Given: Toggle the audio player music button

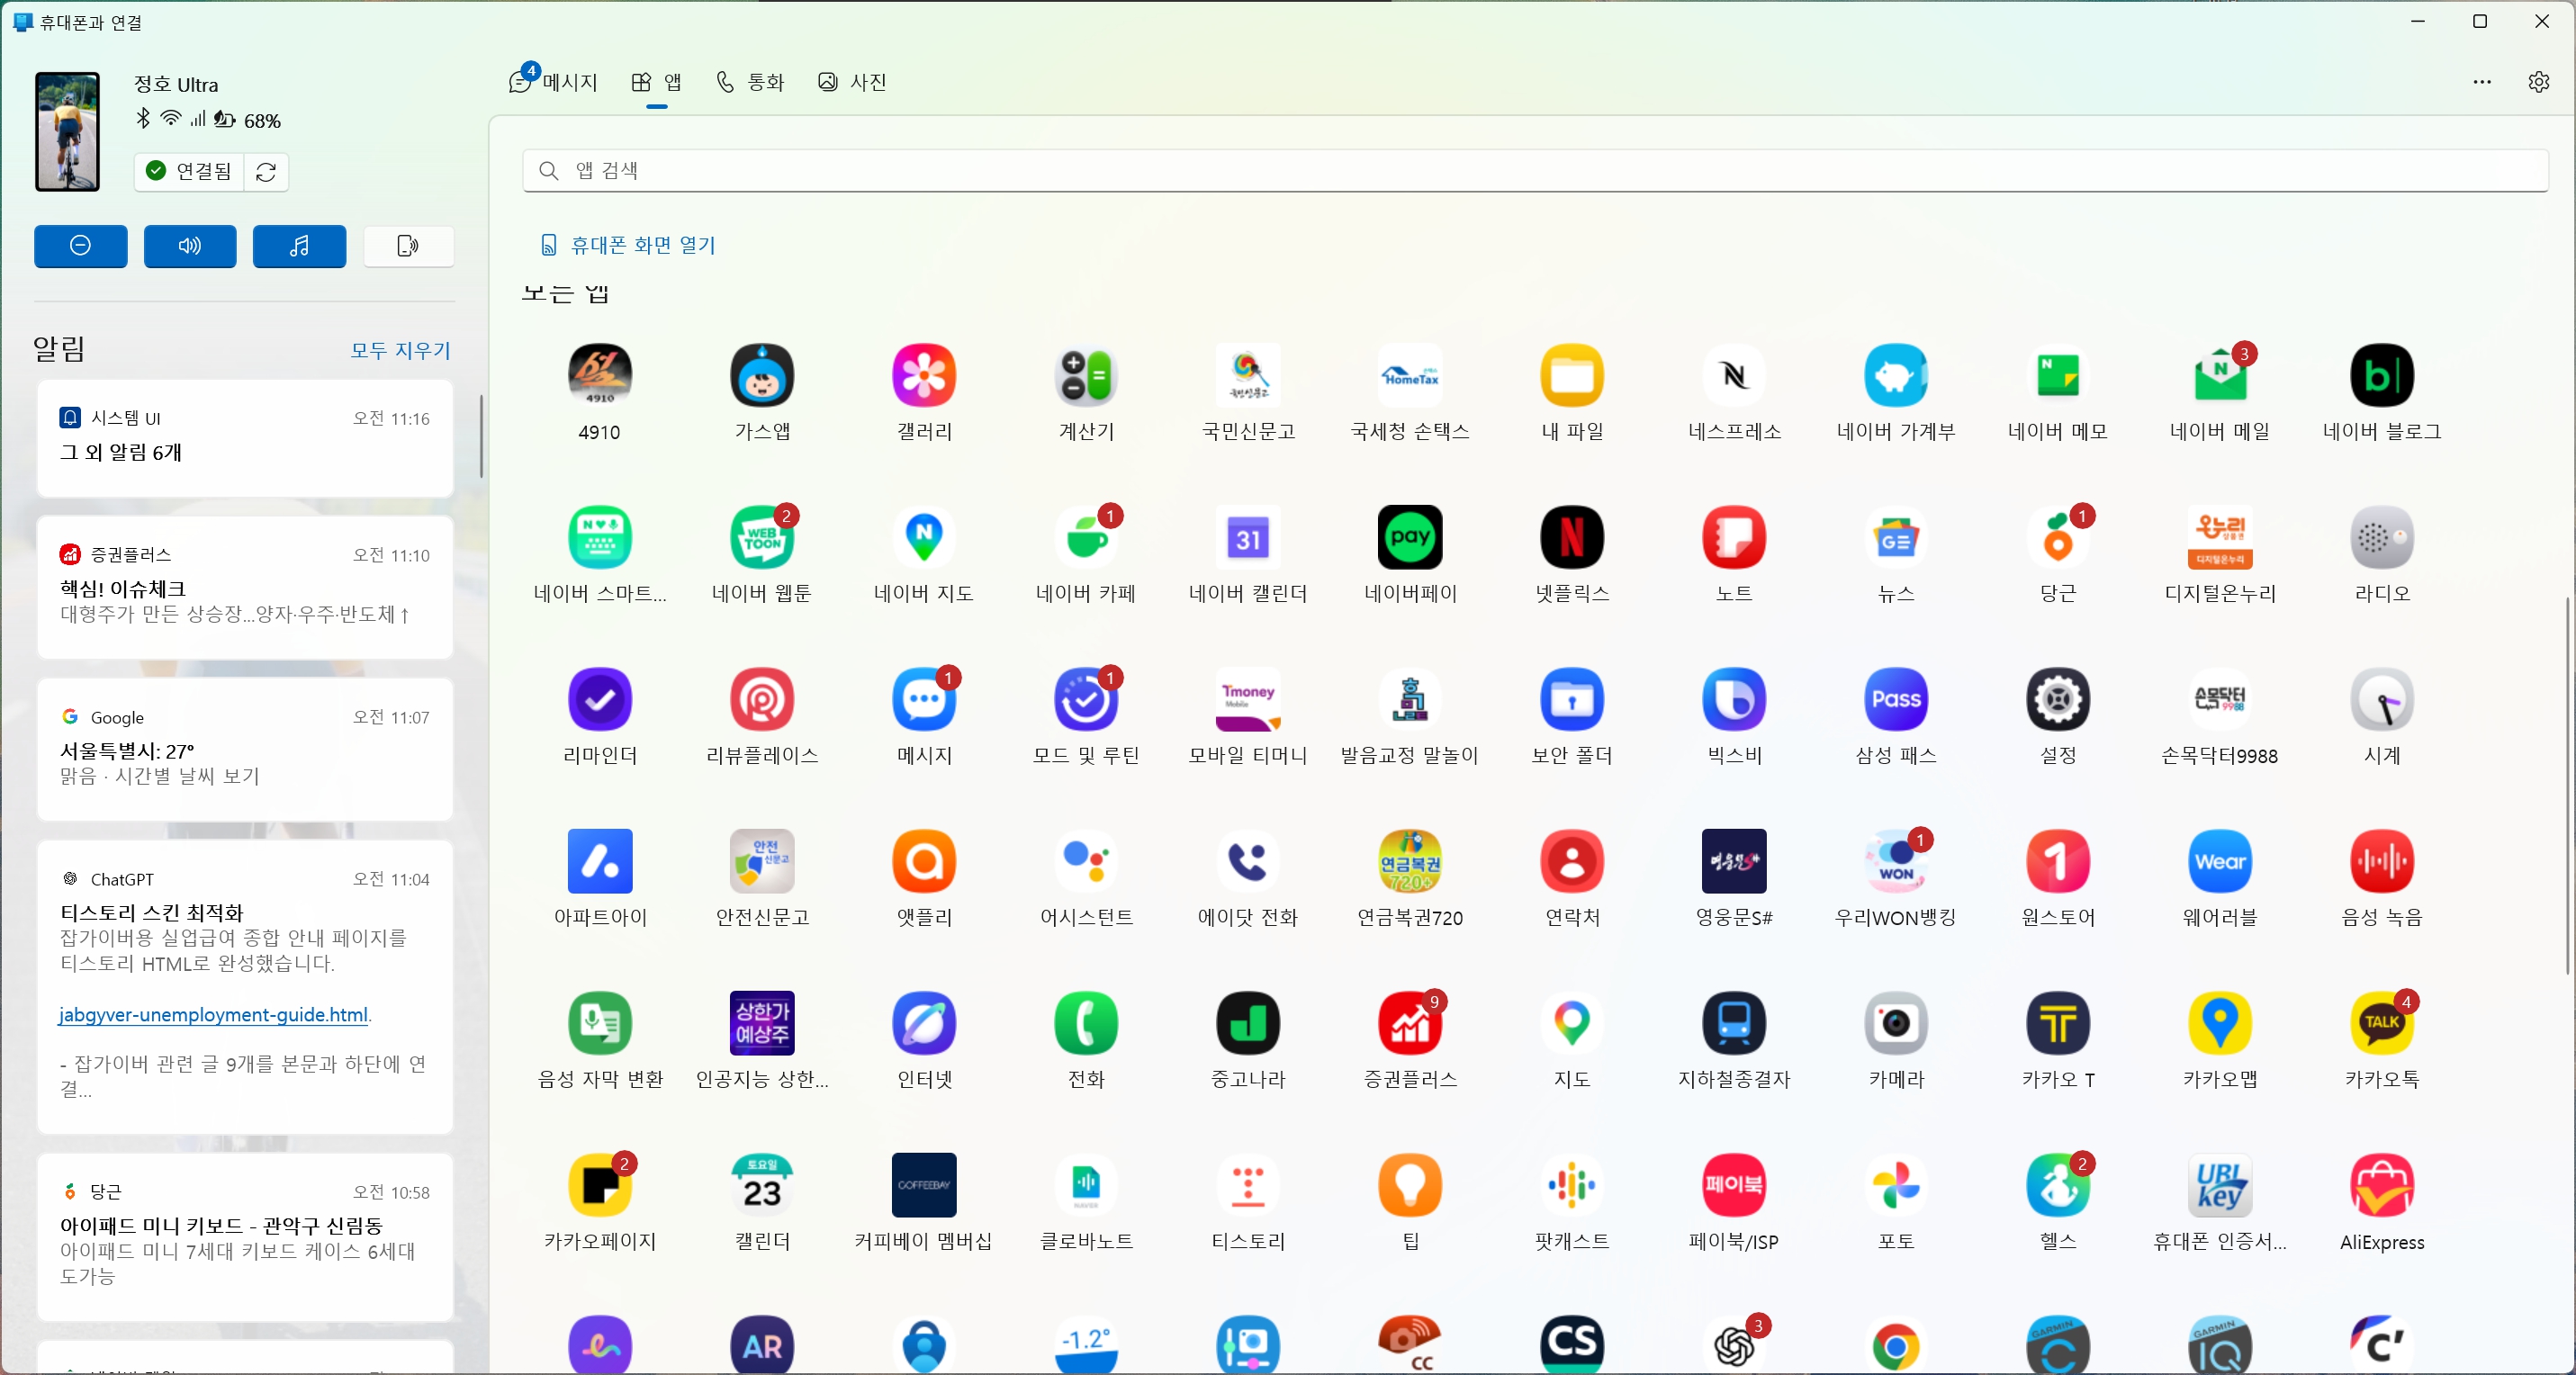Looking at the screenshot, I should 299,246.
